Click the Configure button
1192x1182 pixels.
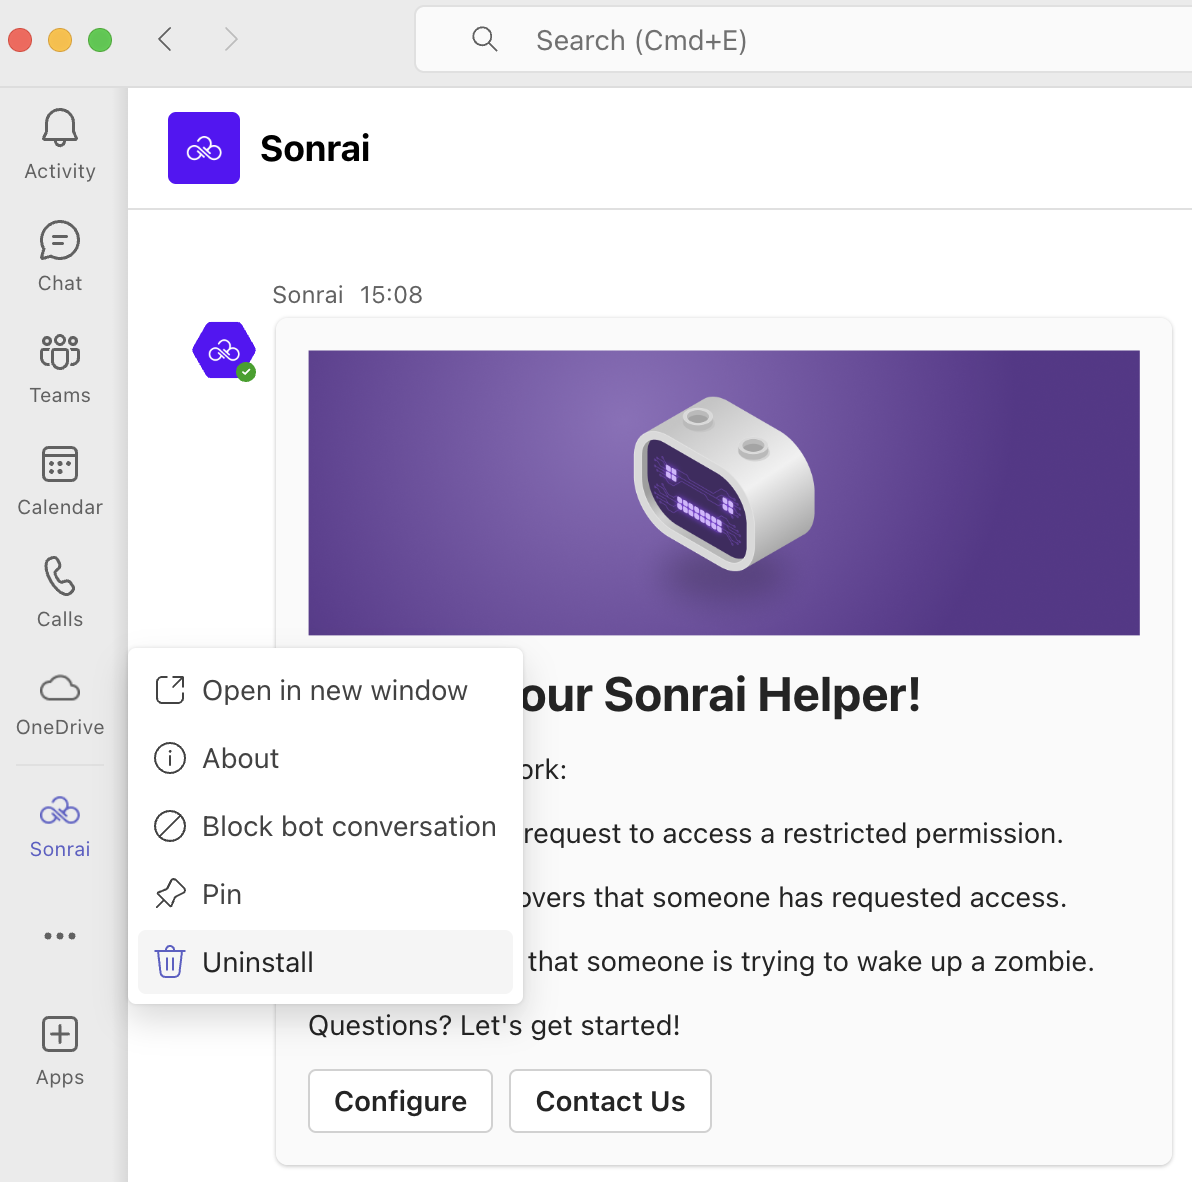(x=400, y=1101)
